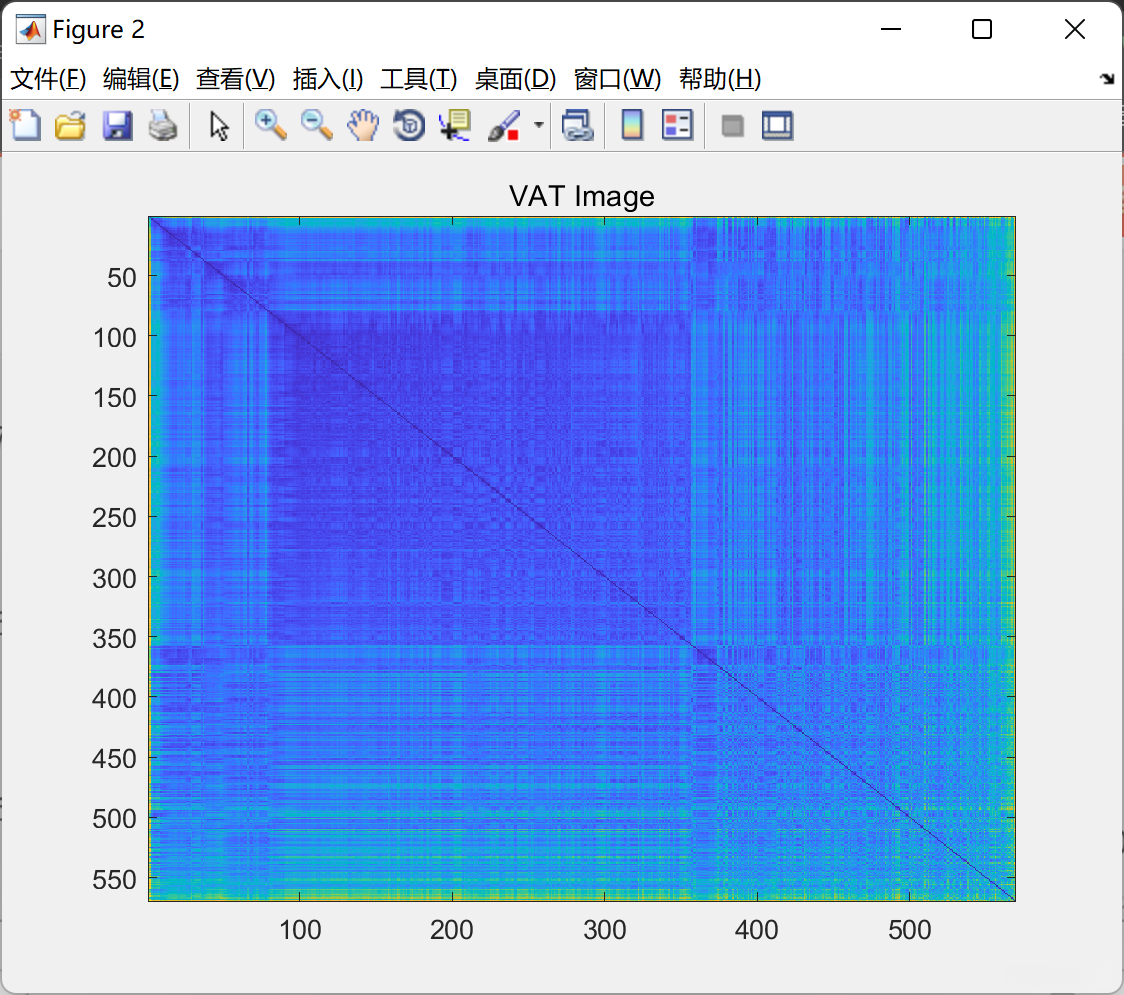This screenshot has width=1124, height=995.
Task: Select the Data Cursor tool
Action: 455,125
